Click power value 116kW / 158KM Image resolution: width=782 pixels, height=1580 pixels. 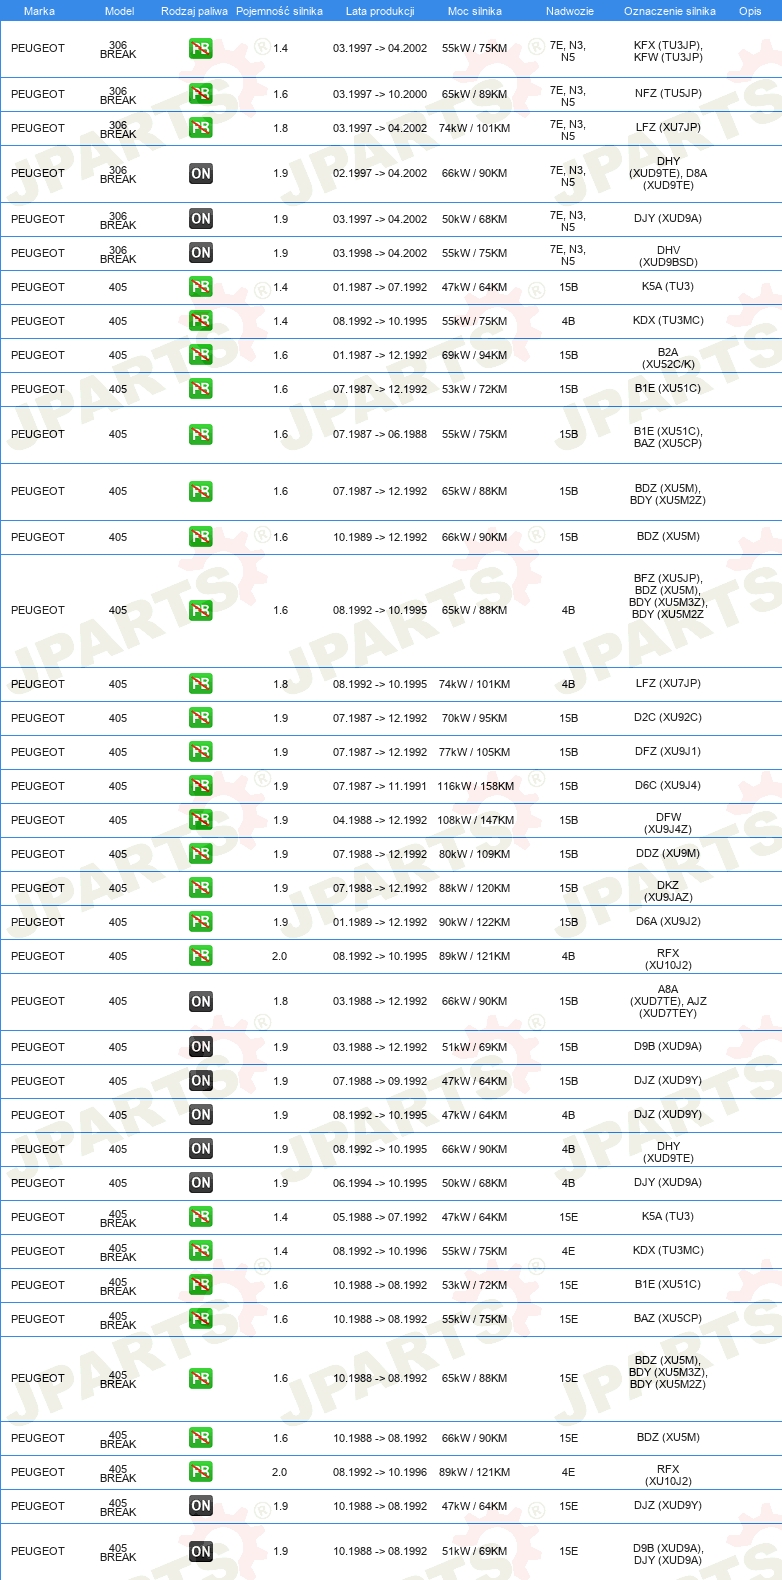pos(475,786)
